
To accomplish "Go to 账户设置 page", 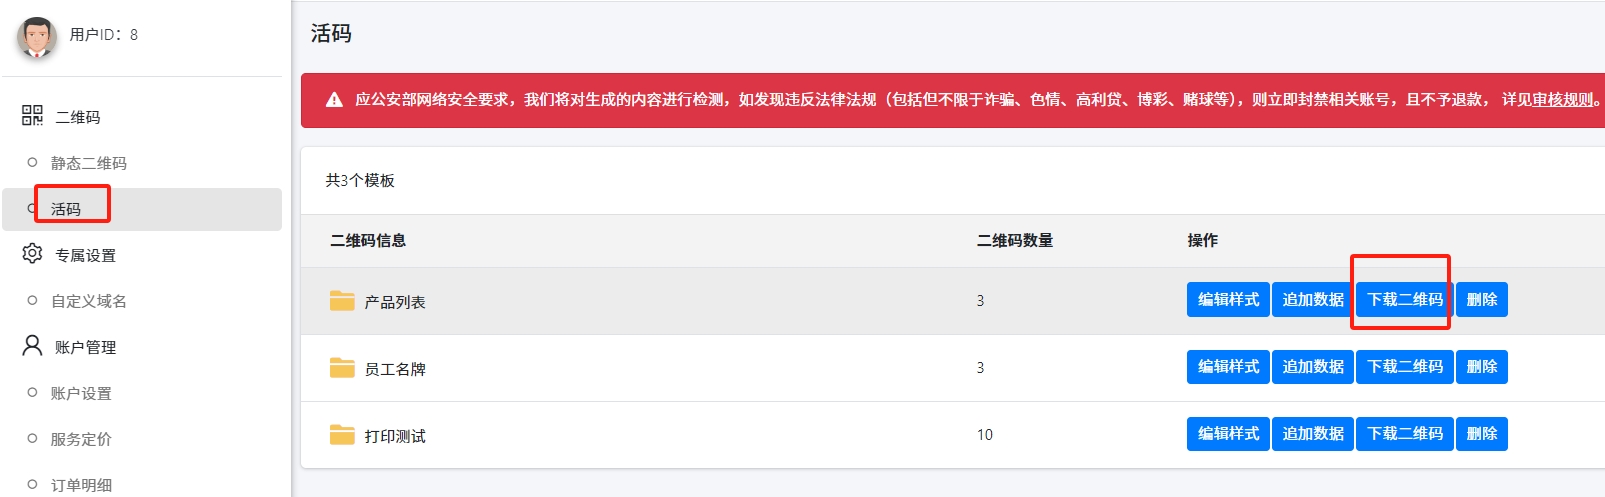I will 81,393.
